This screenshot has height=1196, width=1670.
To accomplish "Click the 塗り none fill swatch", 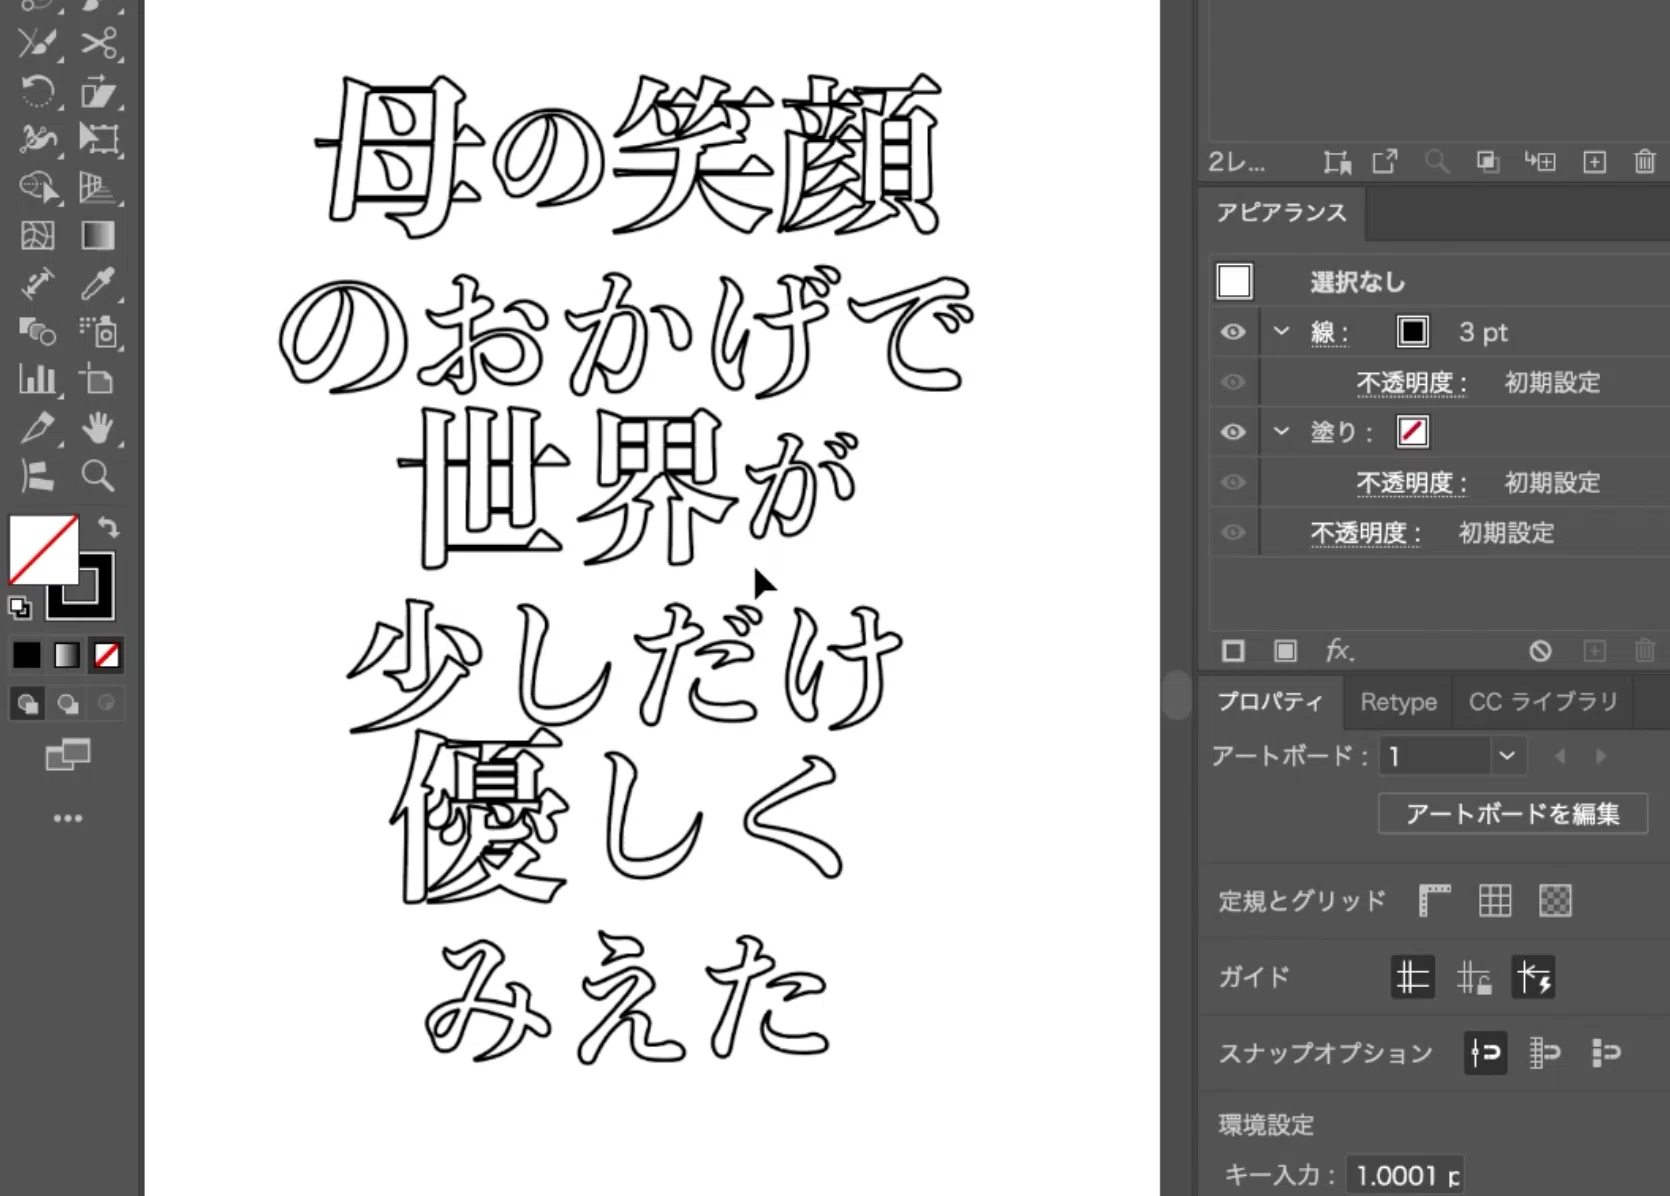I will click(1413, 432).
